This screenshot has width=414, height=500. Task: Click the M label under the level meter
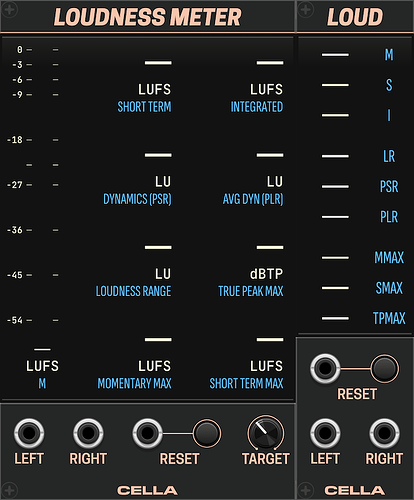point(42,384)
